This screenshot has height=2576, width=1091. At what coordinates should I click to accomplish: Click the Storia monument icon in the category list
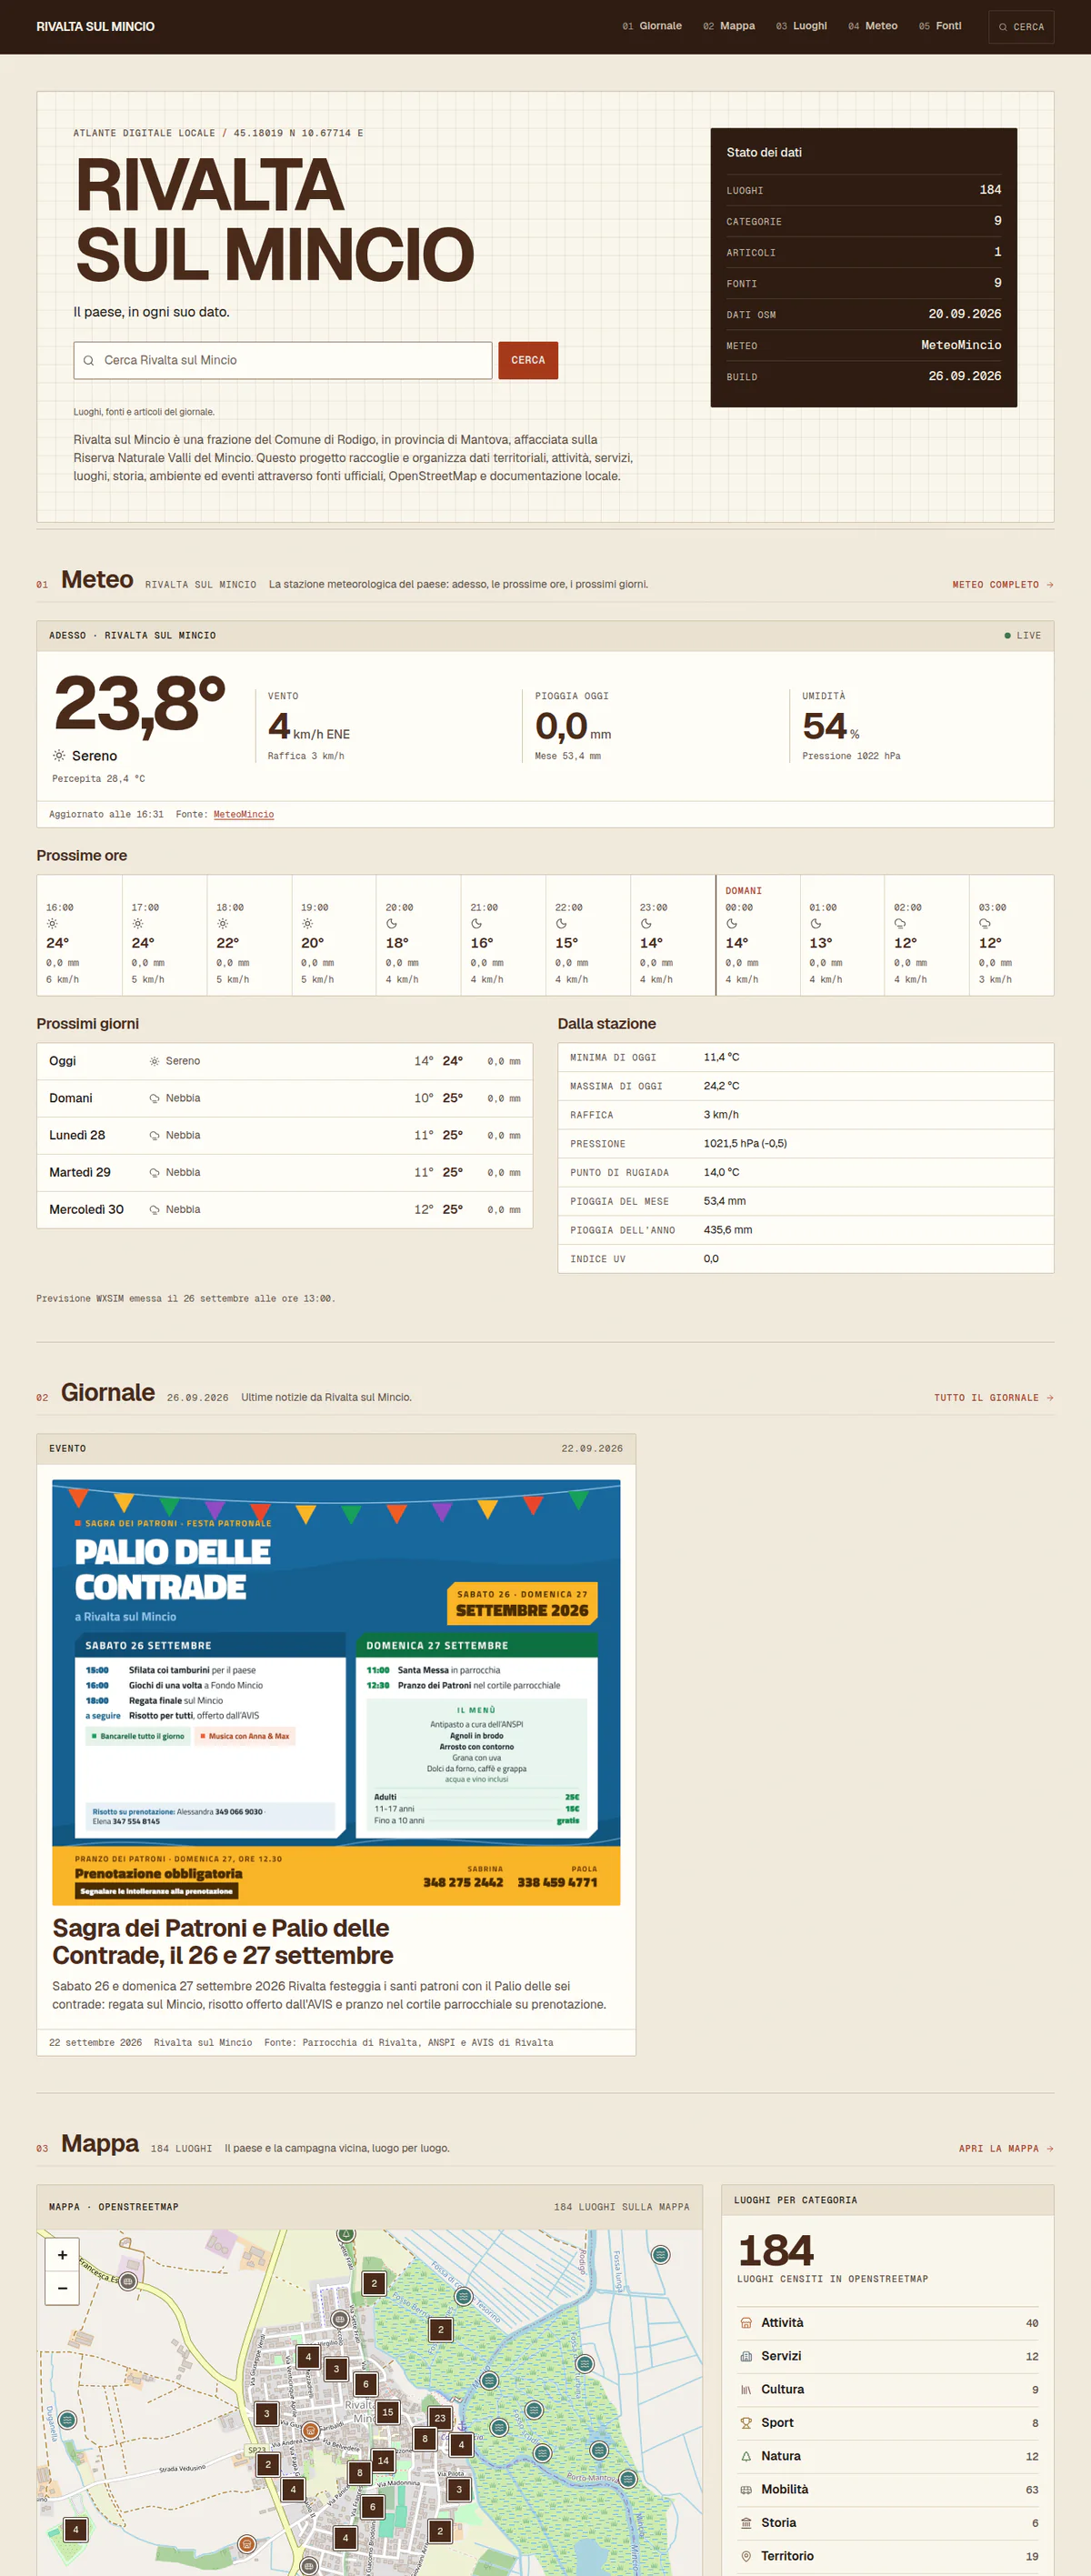pyautogui.click(x=746, y=2523)
